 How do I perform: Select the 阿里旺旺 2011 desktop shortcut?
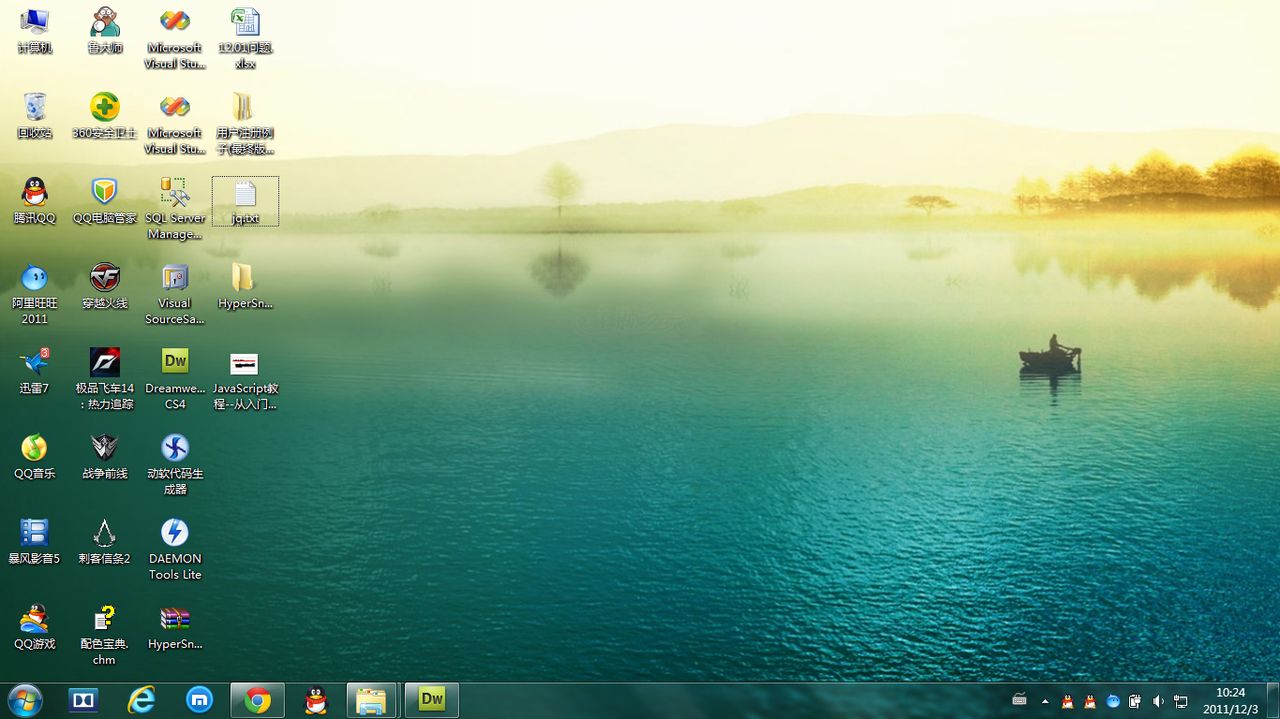coord(34,294)
